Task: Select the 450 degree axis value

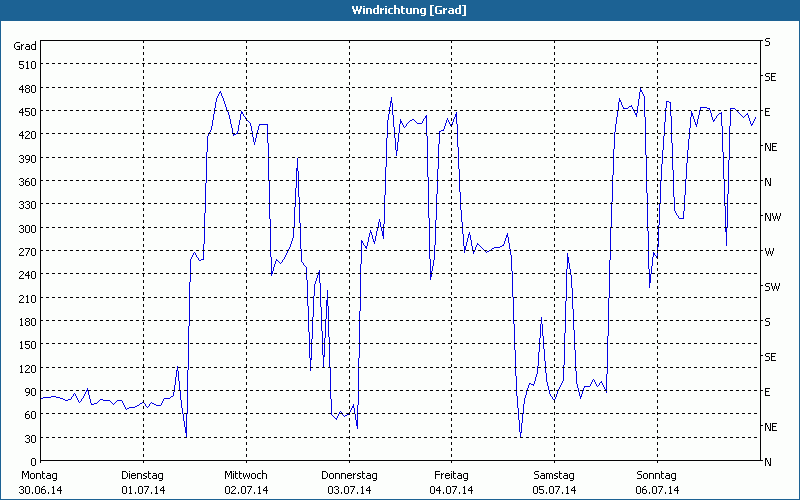Action: (x=27, y=112)
